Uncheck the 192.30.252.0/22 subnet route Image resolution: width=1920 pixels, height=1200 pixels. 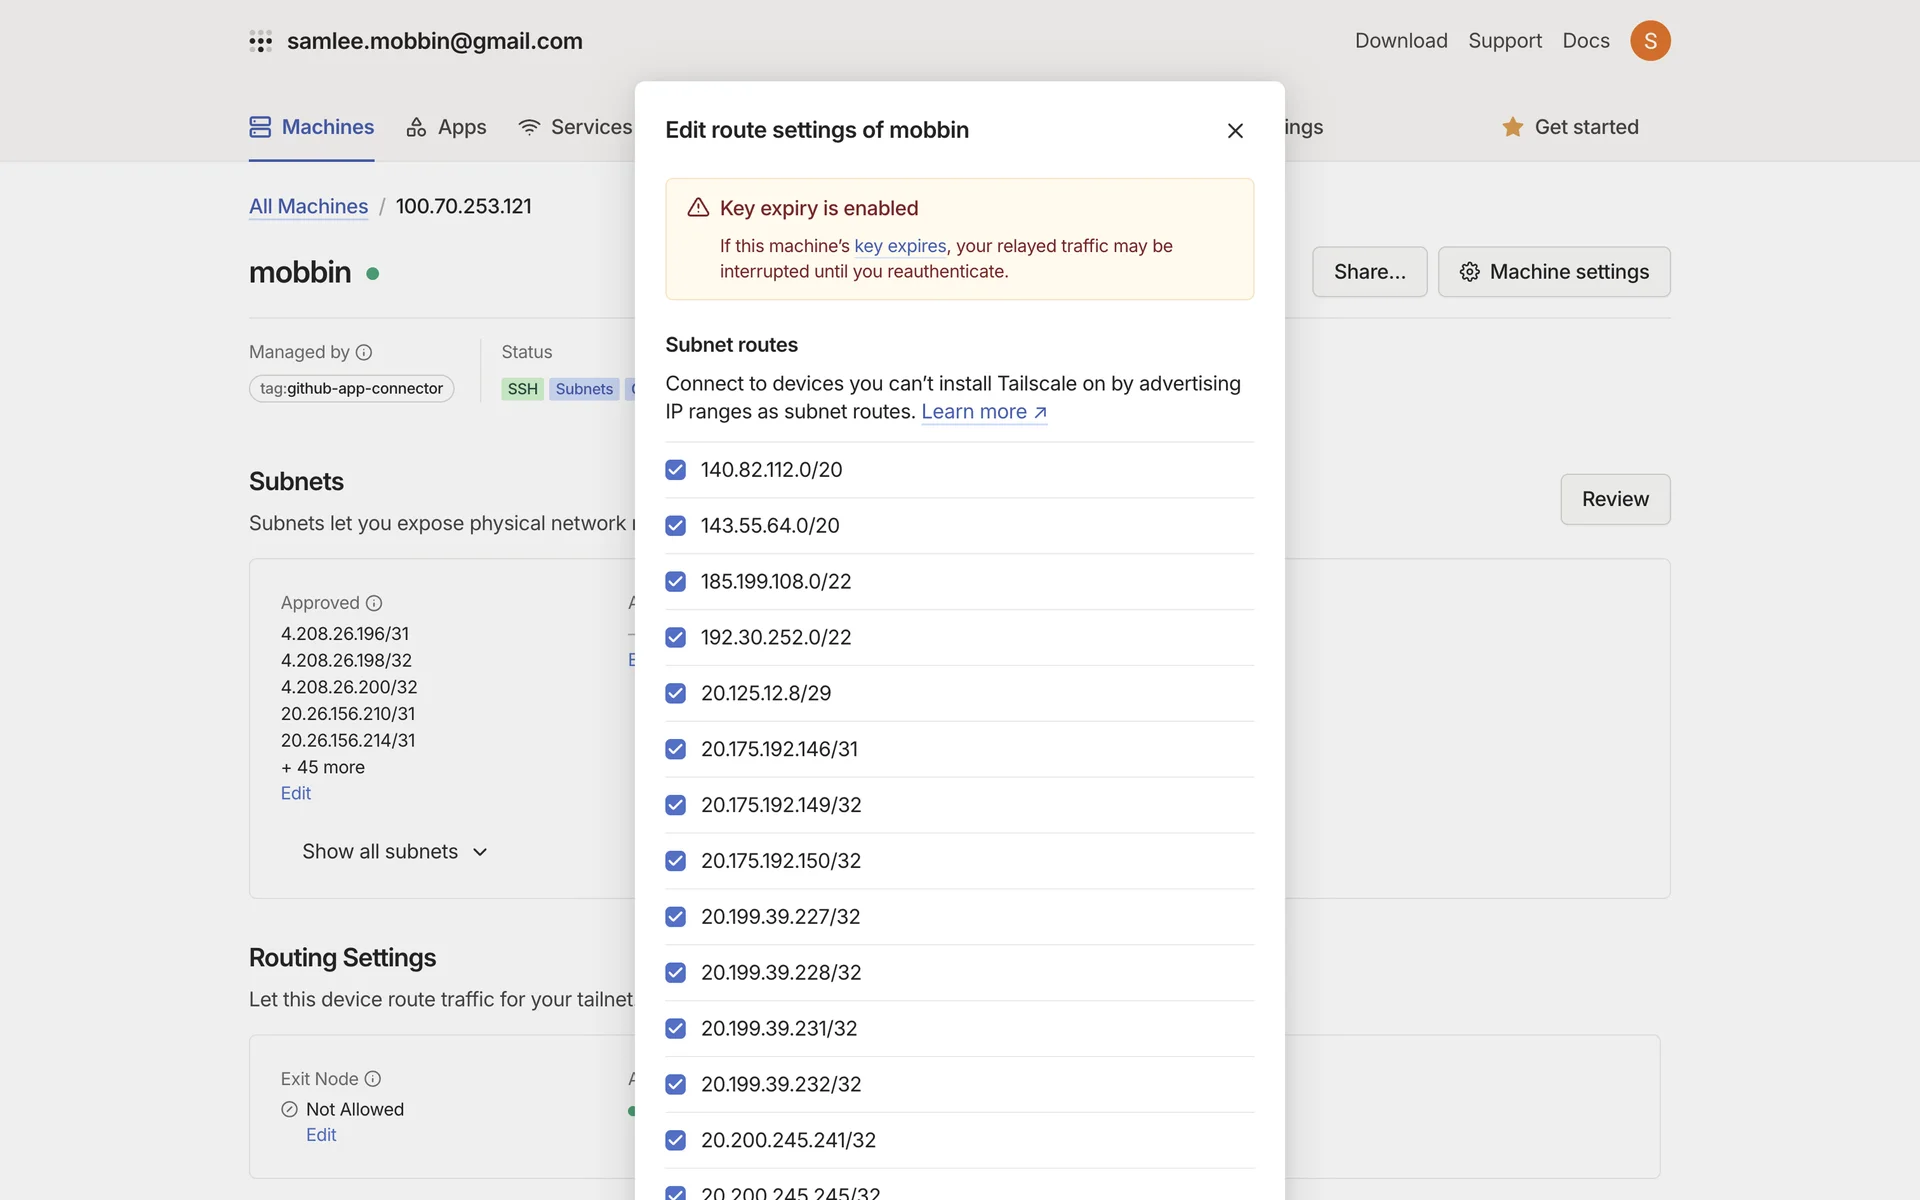click(x=676, y=638)
